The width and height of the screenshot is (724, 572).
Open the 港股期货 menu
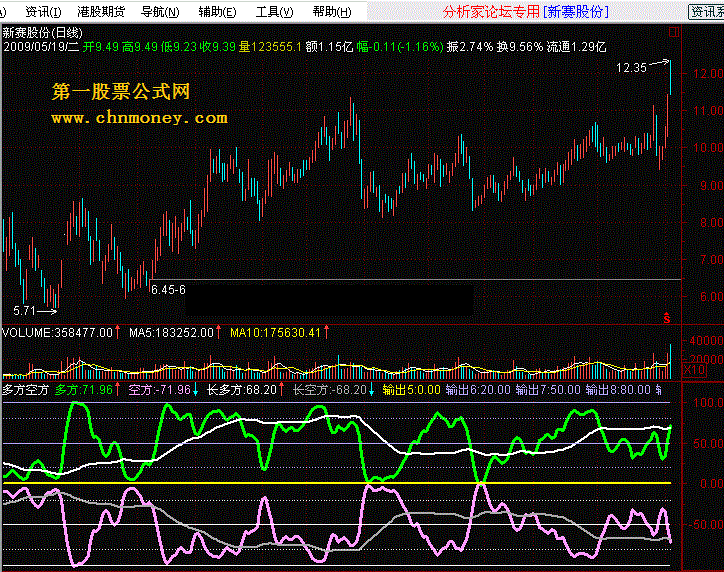click(101, 12)
